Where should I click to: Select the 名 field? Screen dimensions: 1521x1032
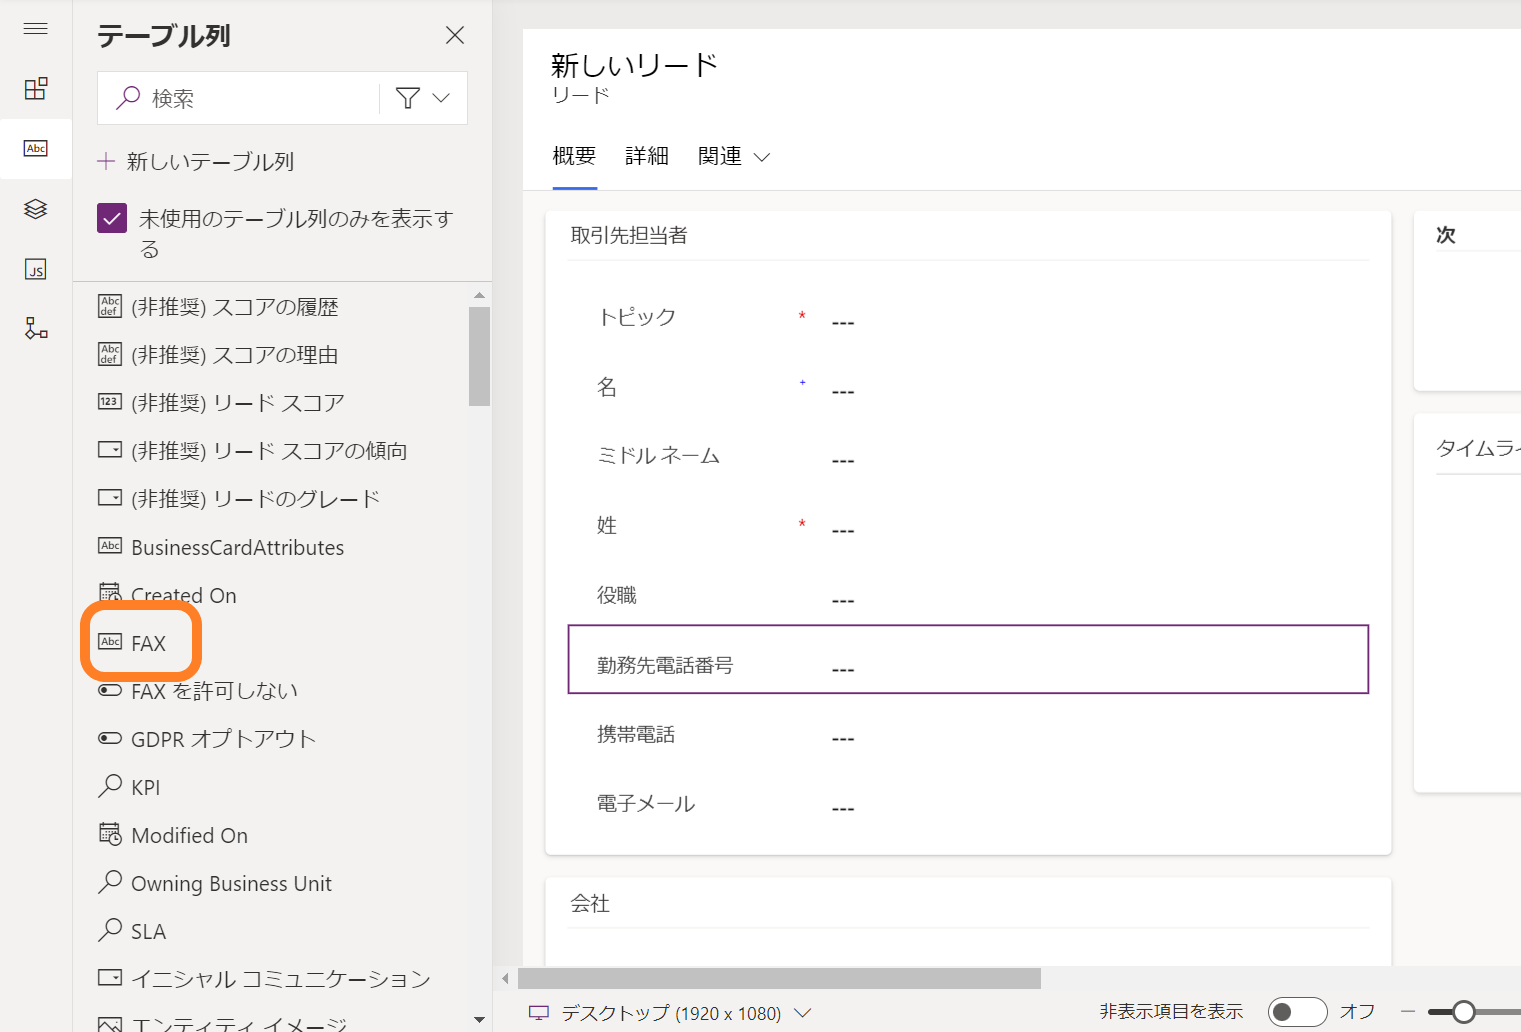968,389
